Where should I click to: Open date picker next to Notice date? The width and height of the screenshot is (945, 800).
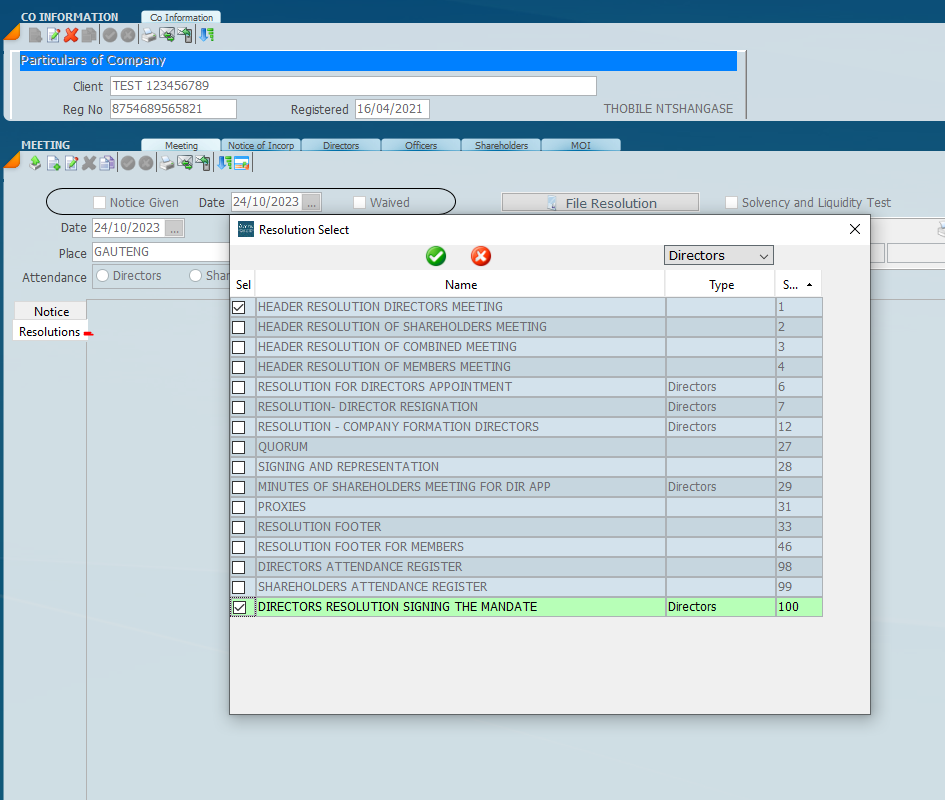pos(312,203)
